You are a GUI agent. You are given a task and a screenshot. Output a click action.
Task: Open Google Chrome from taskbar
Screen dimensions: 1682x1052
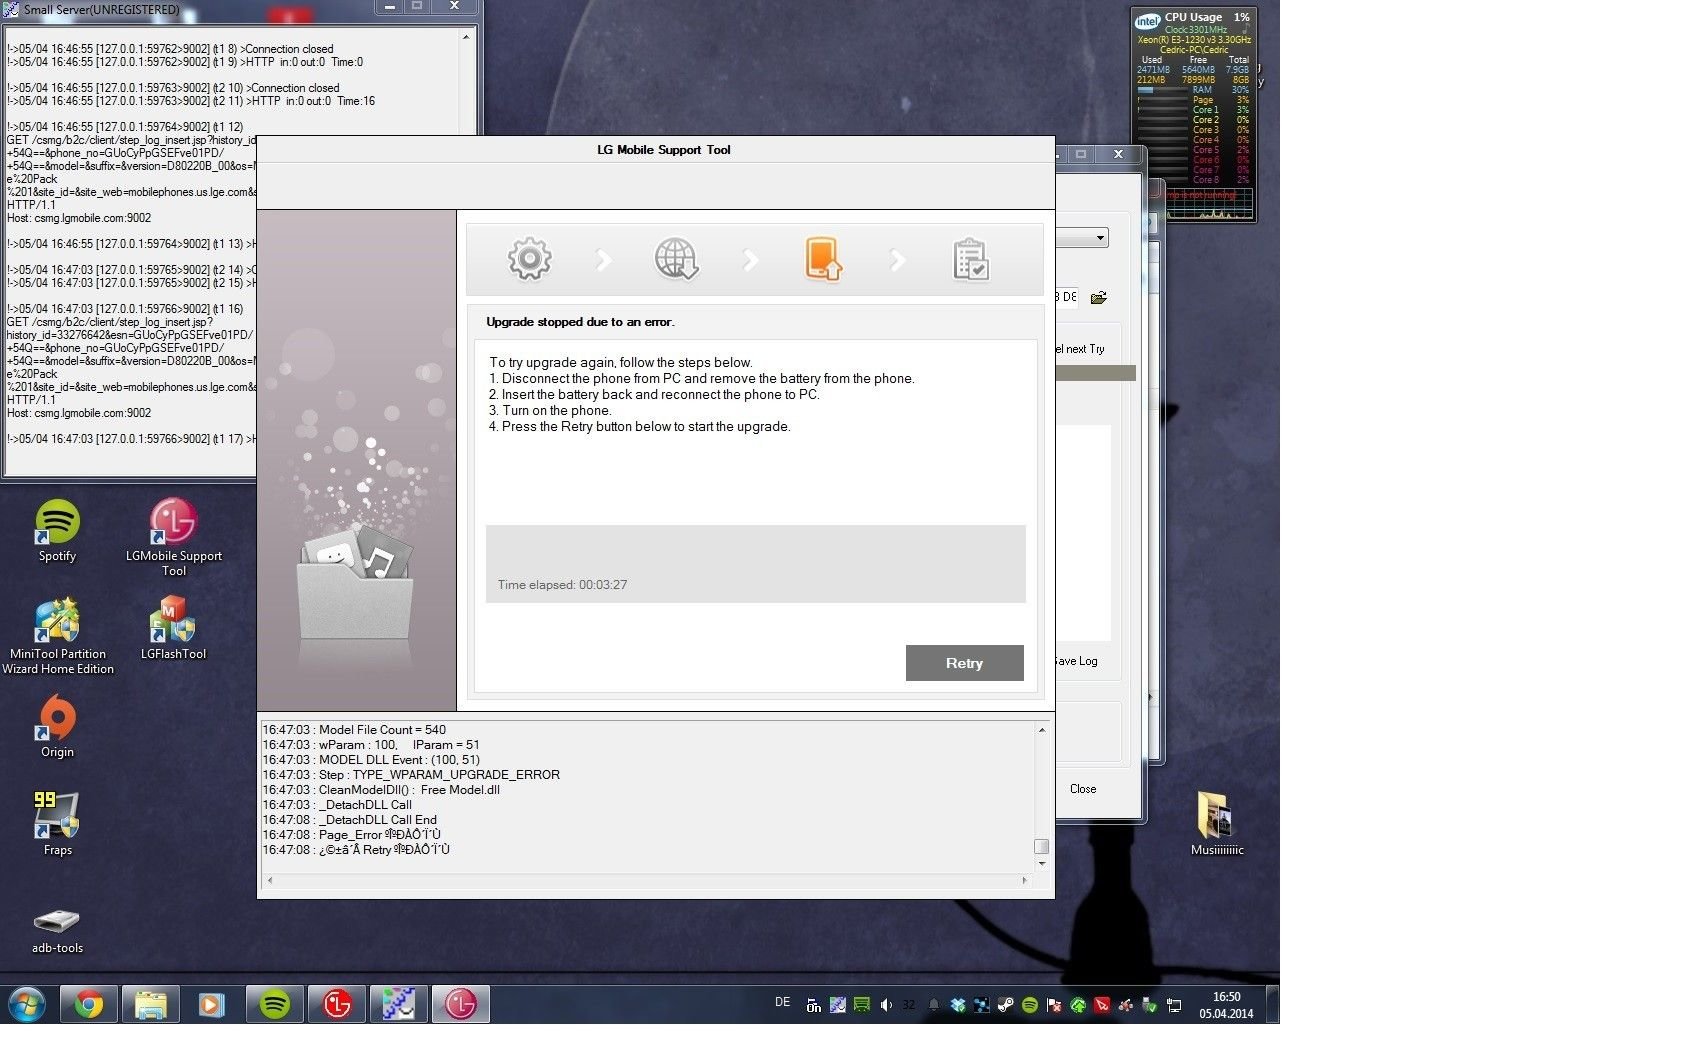88,1004
